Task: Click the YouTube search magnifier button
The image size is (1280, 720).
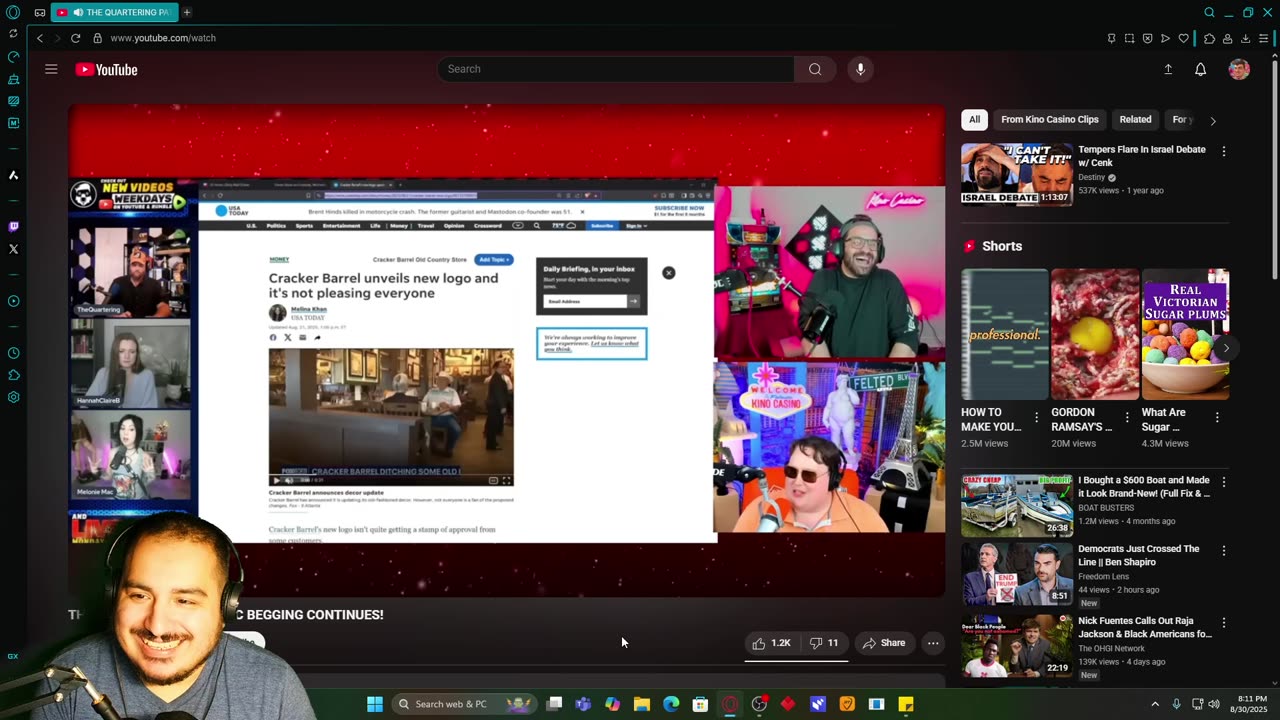Action: click(815, 69)
